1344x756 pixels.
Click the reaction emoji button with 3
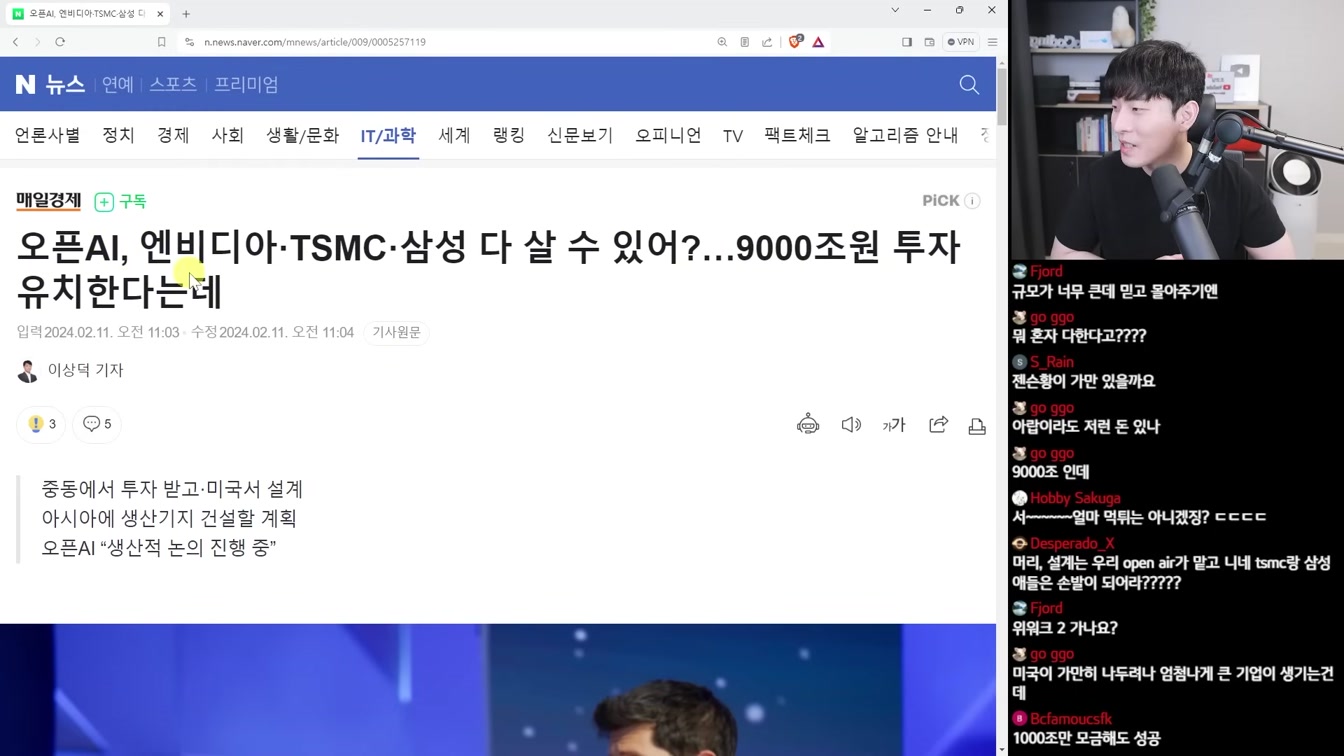(41, 424)
